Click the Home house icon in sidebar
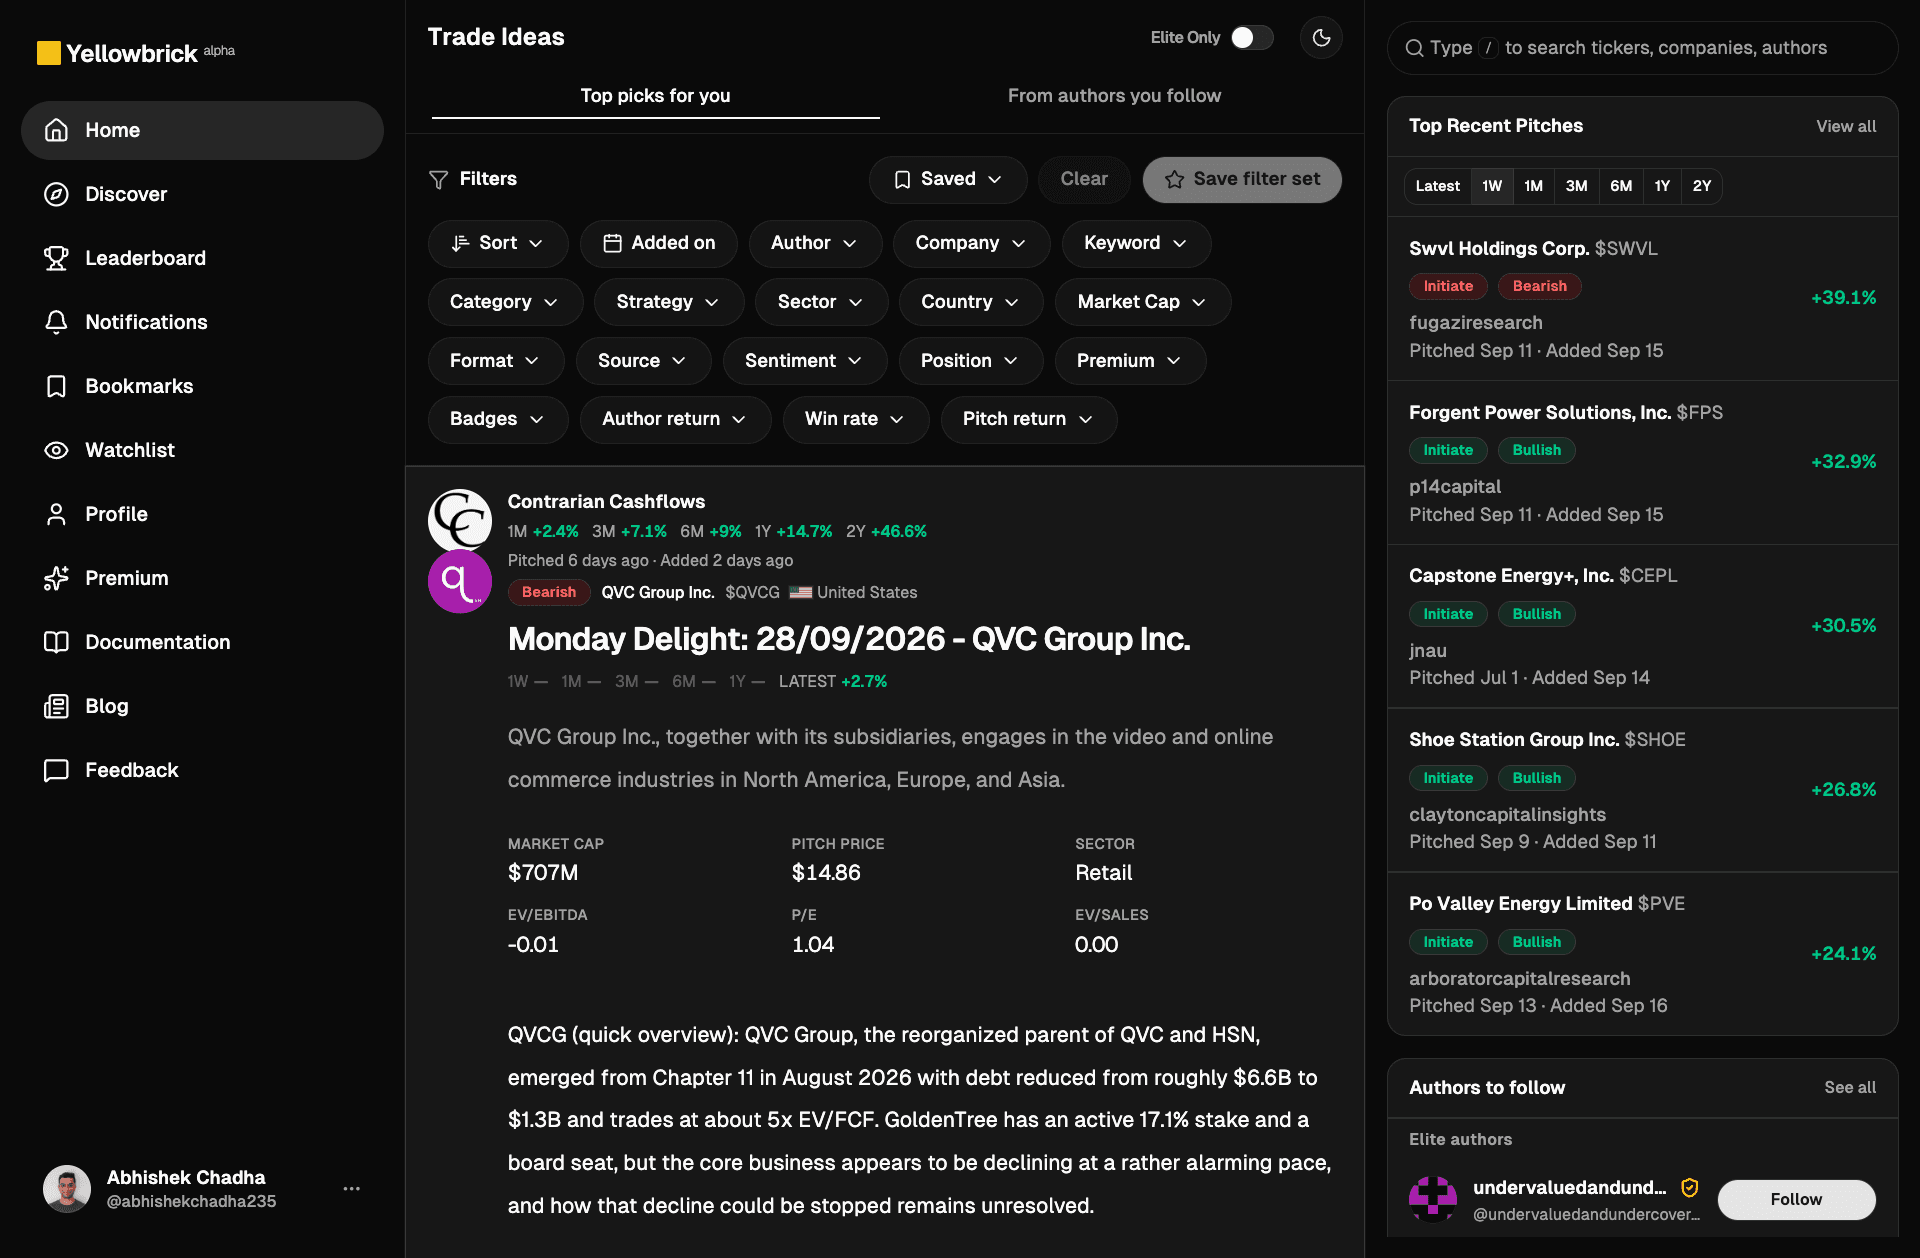 point(56,130)
